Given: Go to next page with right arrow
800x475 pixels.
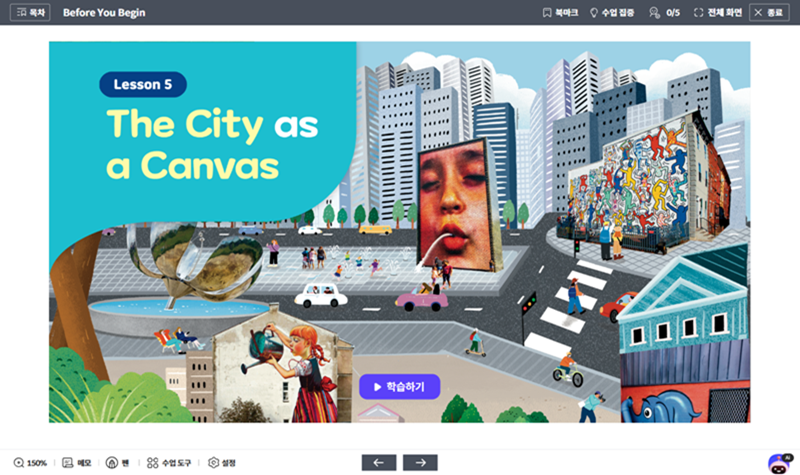Looking at the screenshot, I should click(420, 463).
